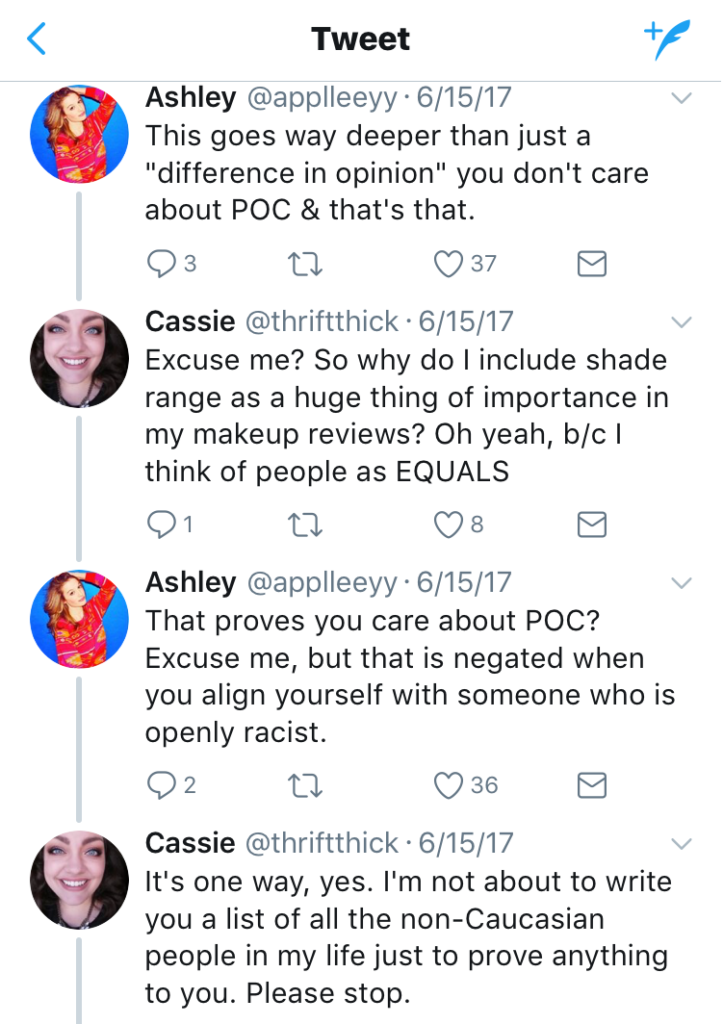Reply to Cassie's shade range tweet

[161, 524]
